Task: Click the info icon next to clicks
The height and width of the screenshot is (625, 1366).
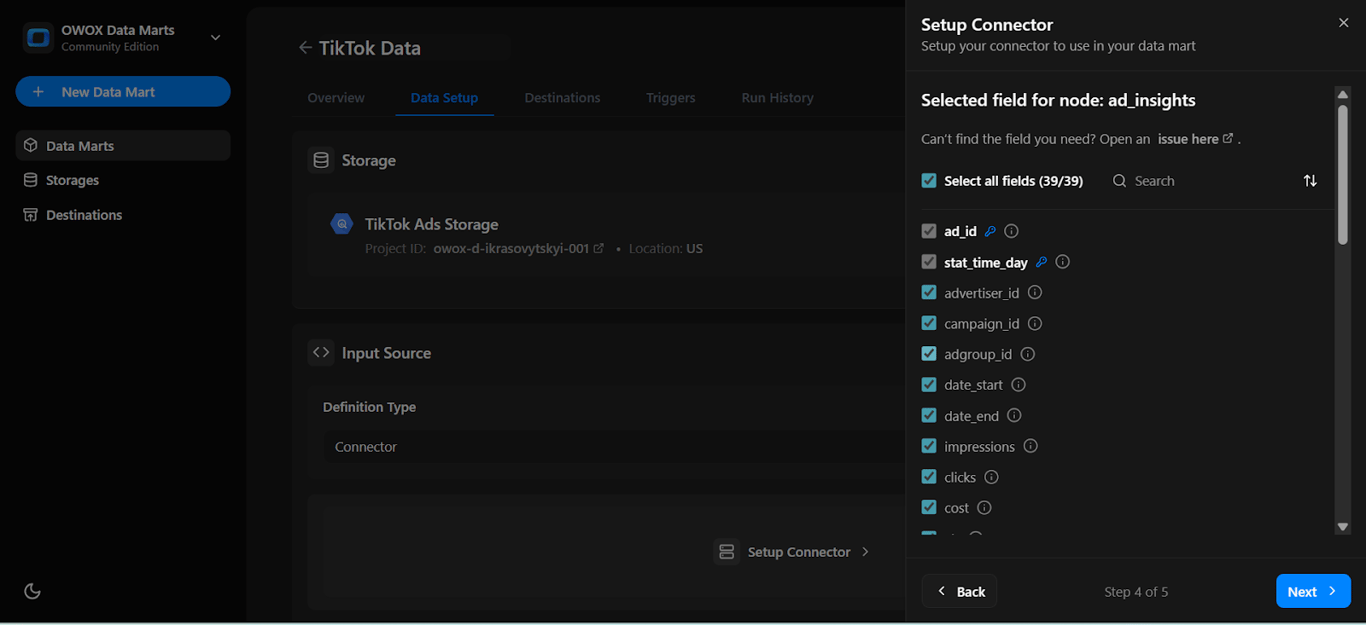Action: point(991,477)
